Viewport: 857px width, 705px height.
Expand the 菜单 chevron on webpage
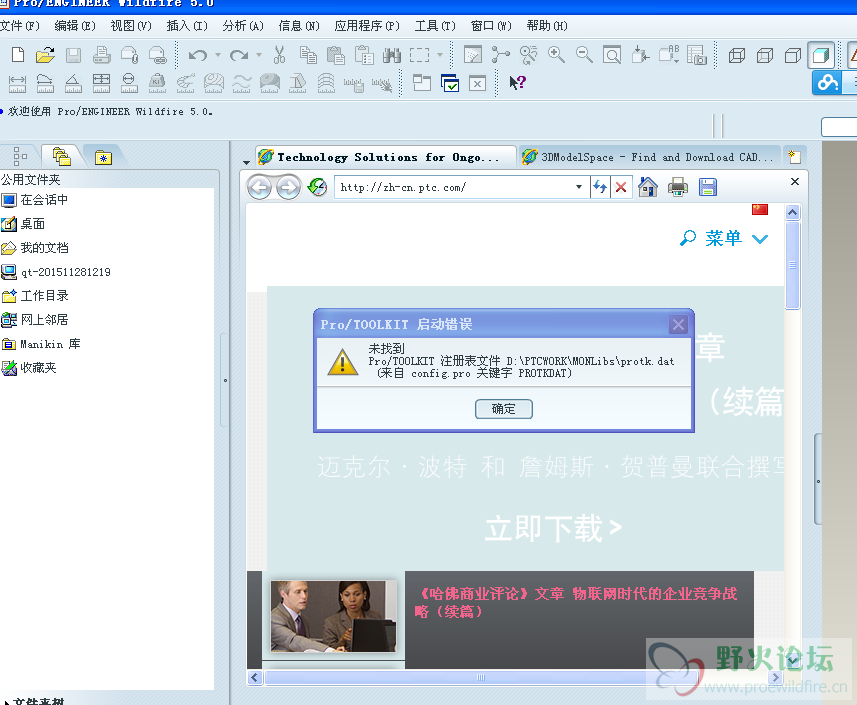(x=760, y=239)
